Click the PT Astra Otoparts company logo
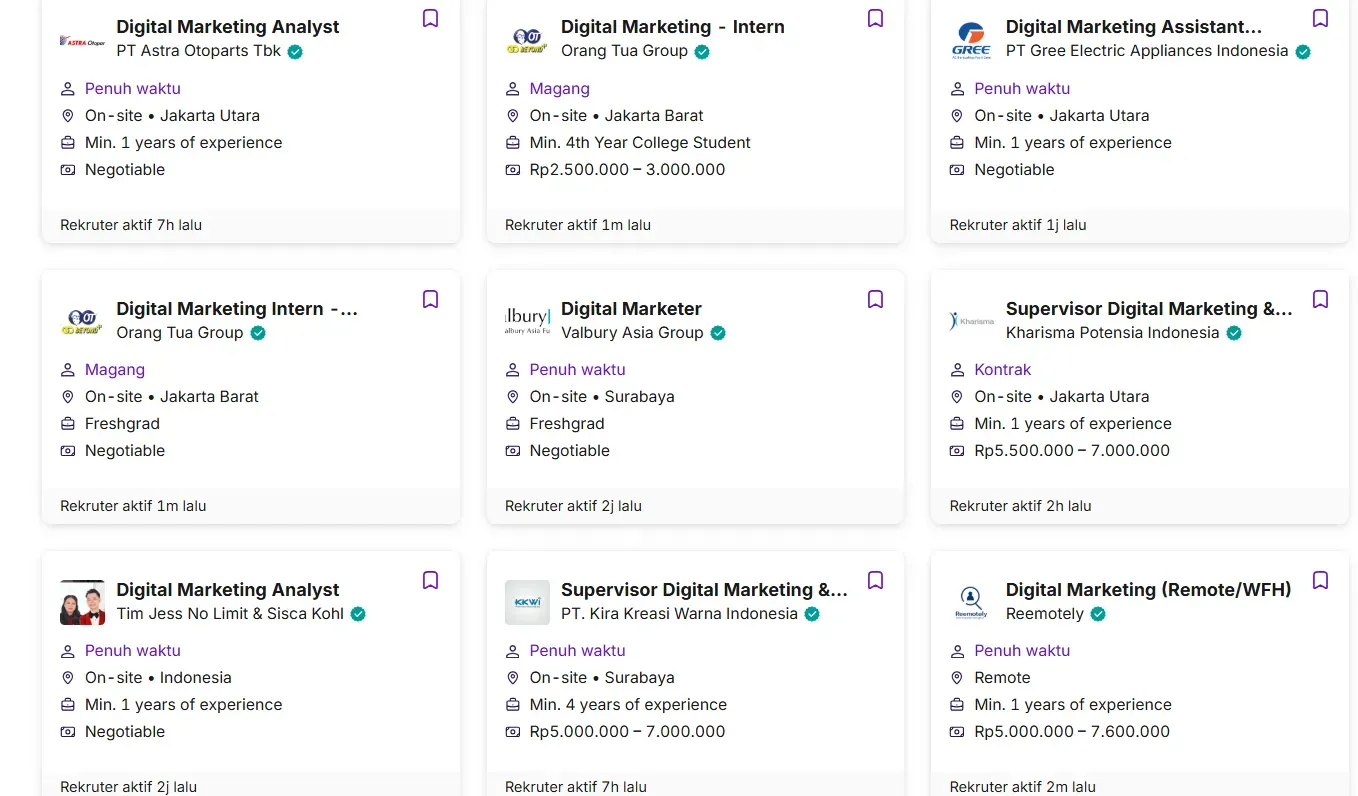 click(x=81, y=38)
